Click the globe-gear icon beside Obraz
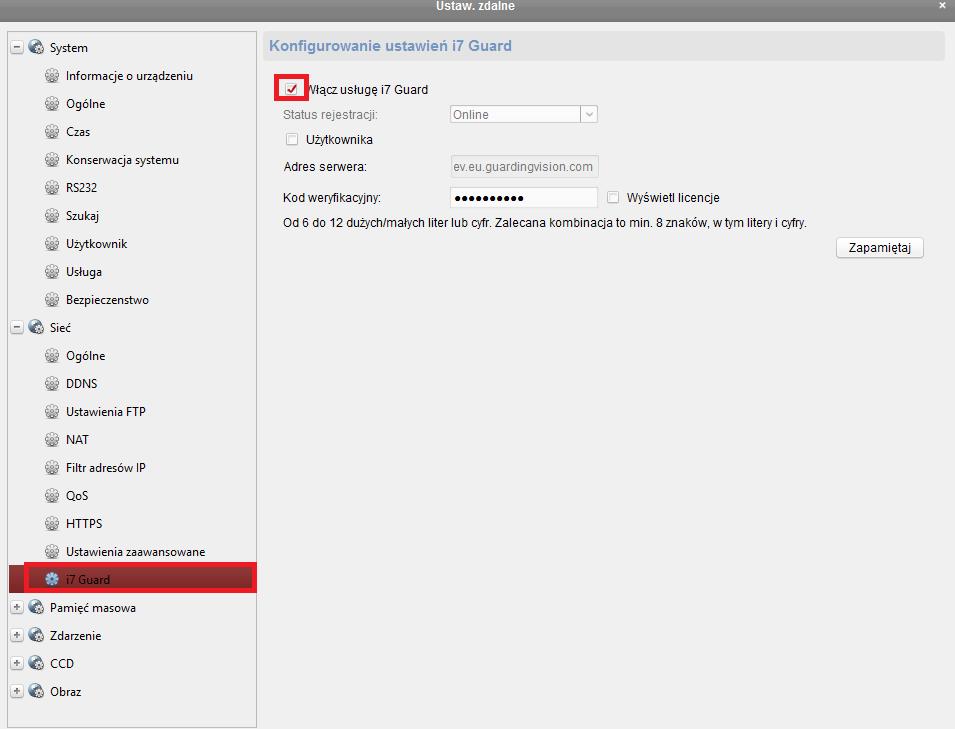 point(37,691)
